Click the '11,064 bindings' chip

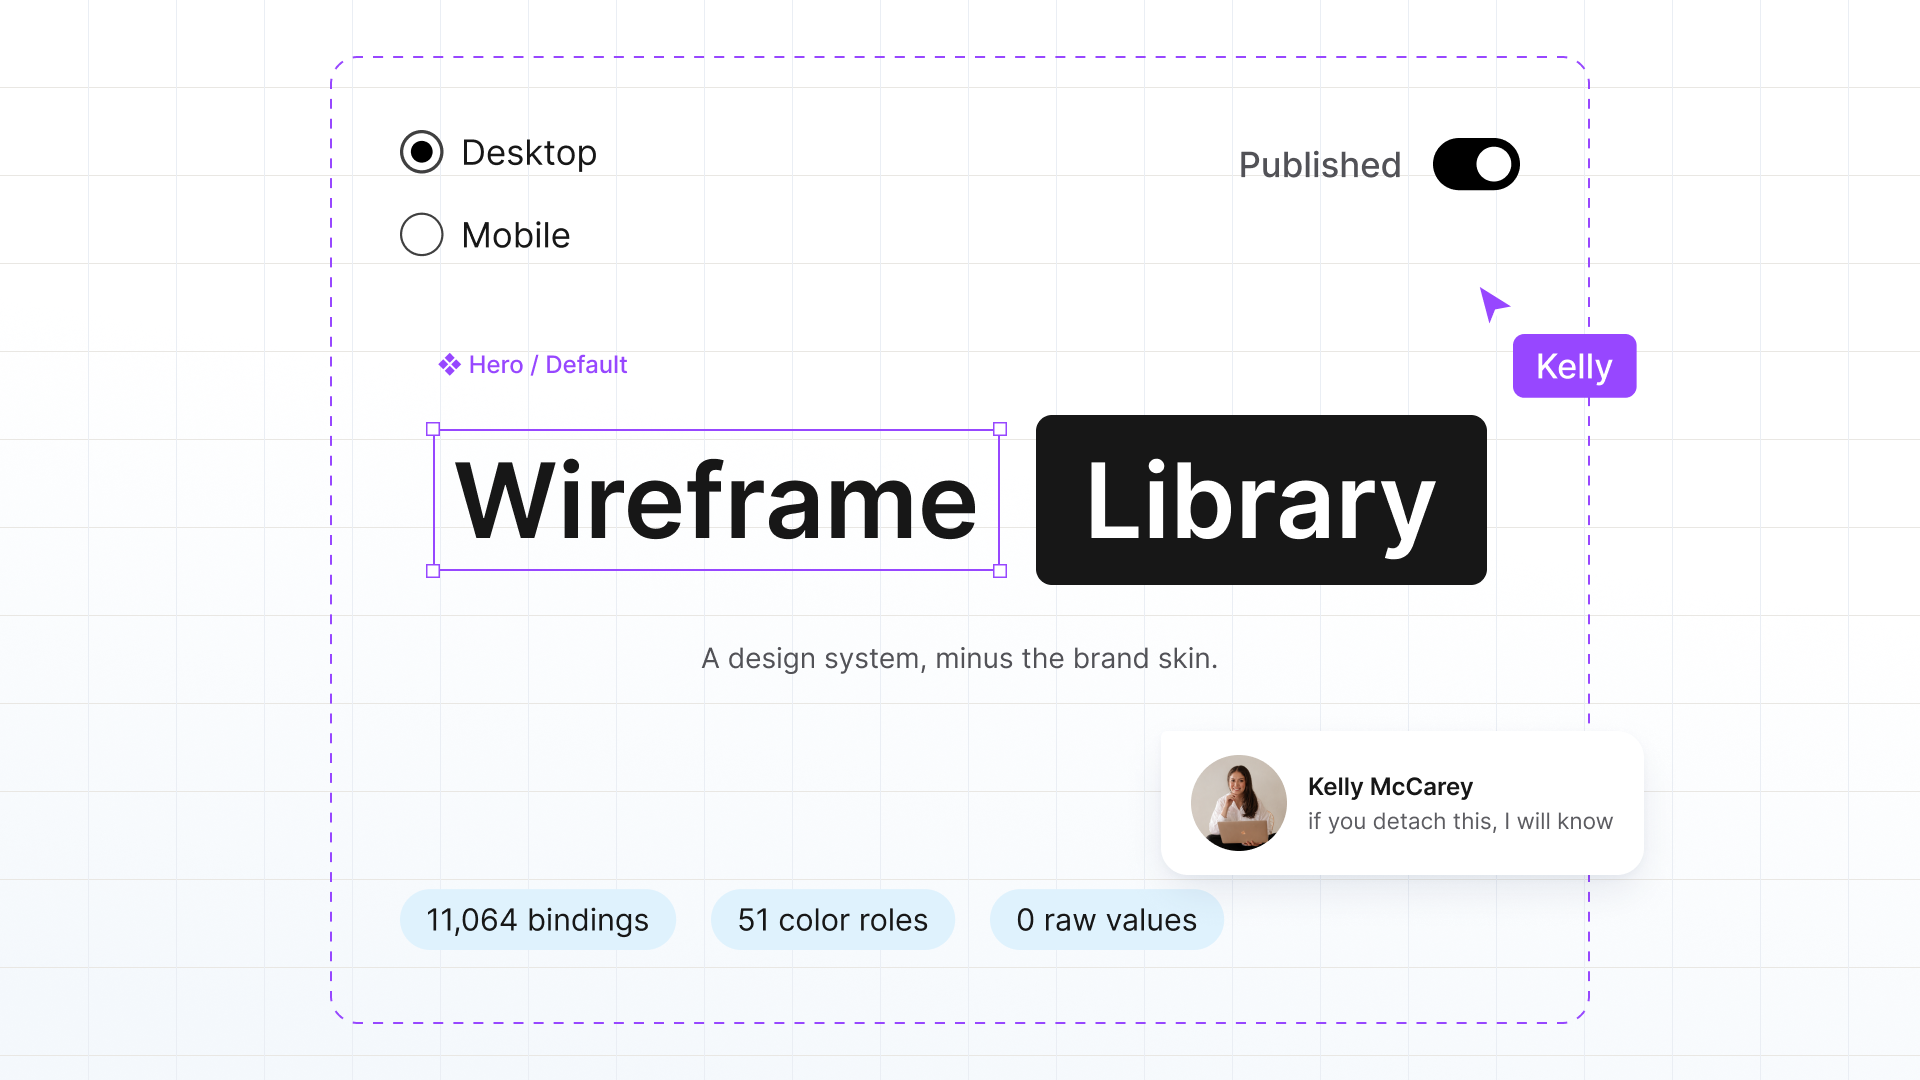pyautogui.click(x=538, y=920)
